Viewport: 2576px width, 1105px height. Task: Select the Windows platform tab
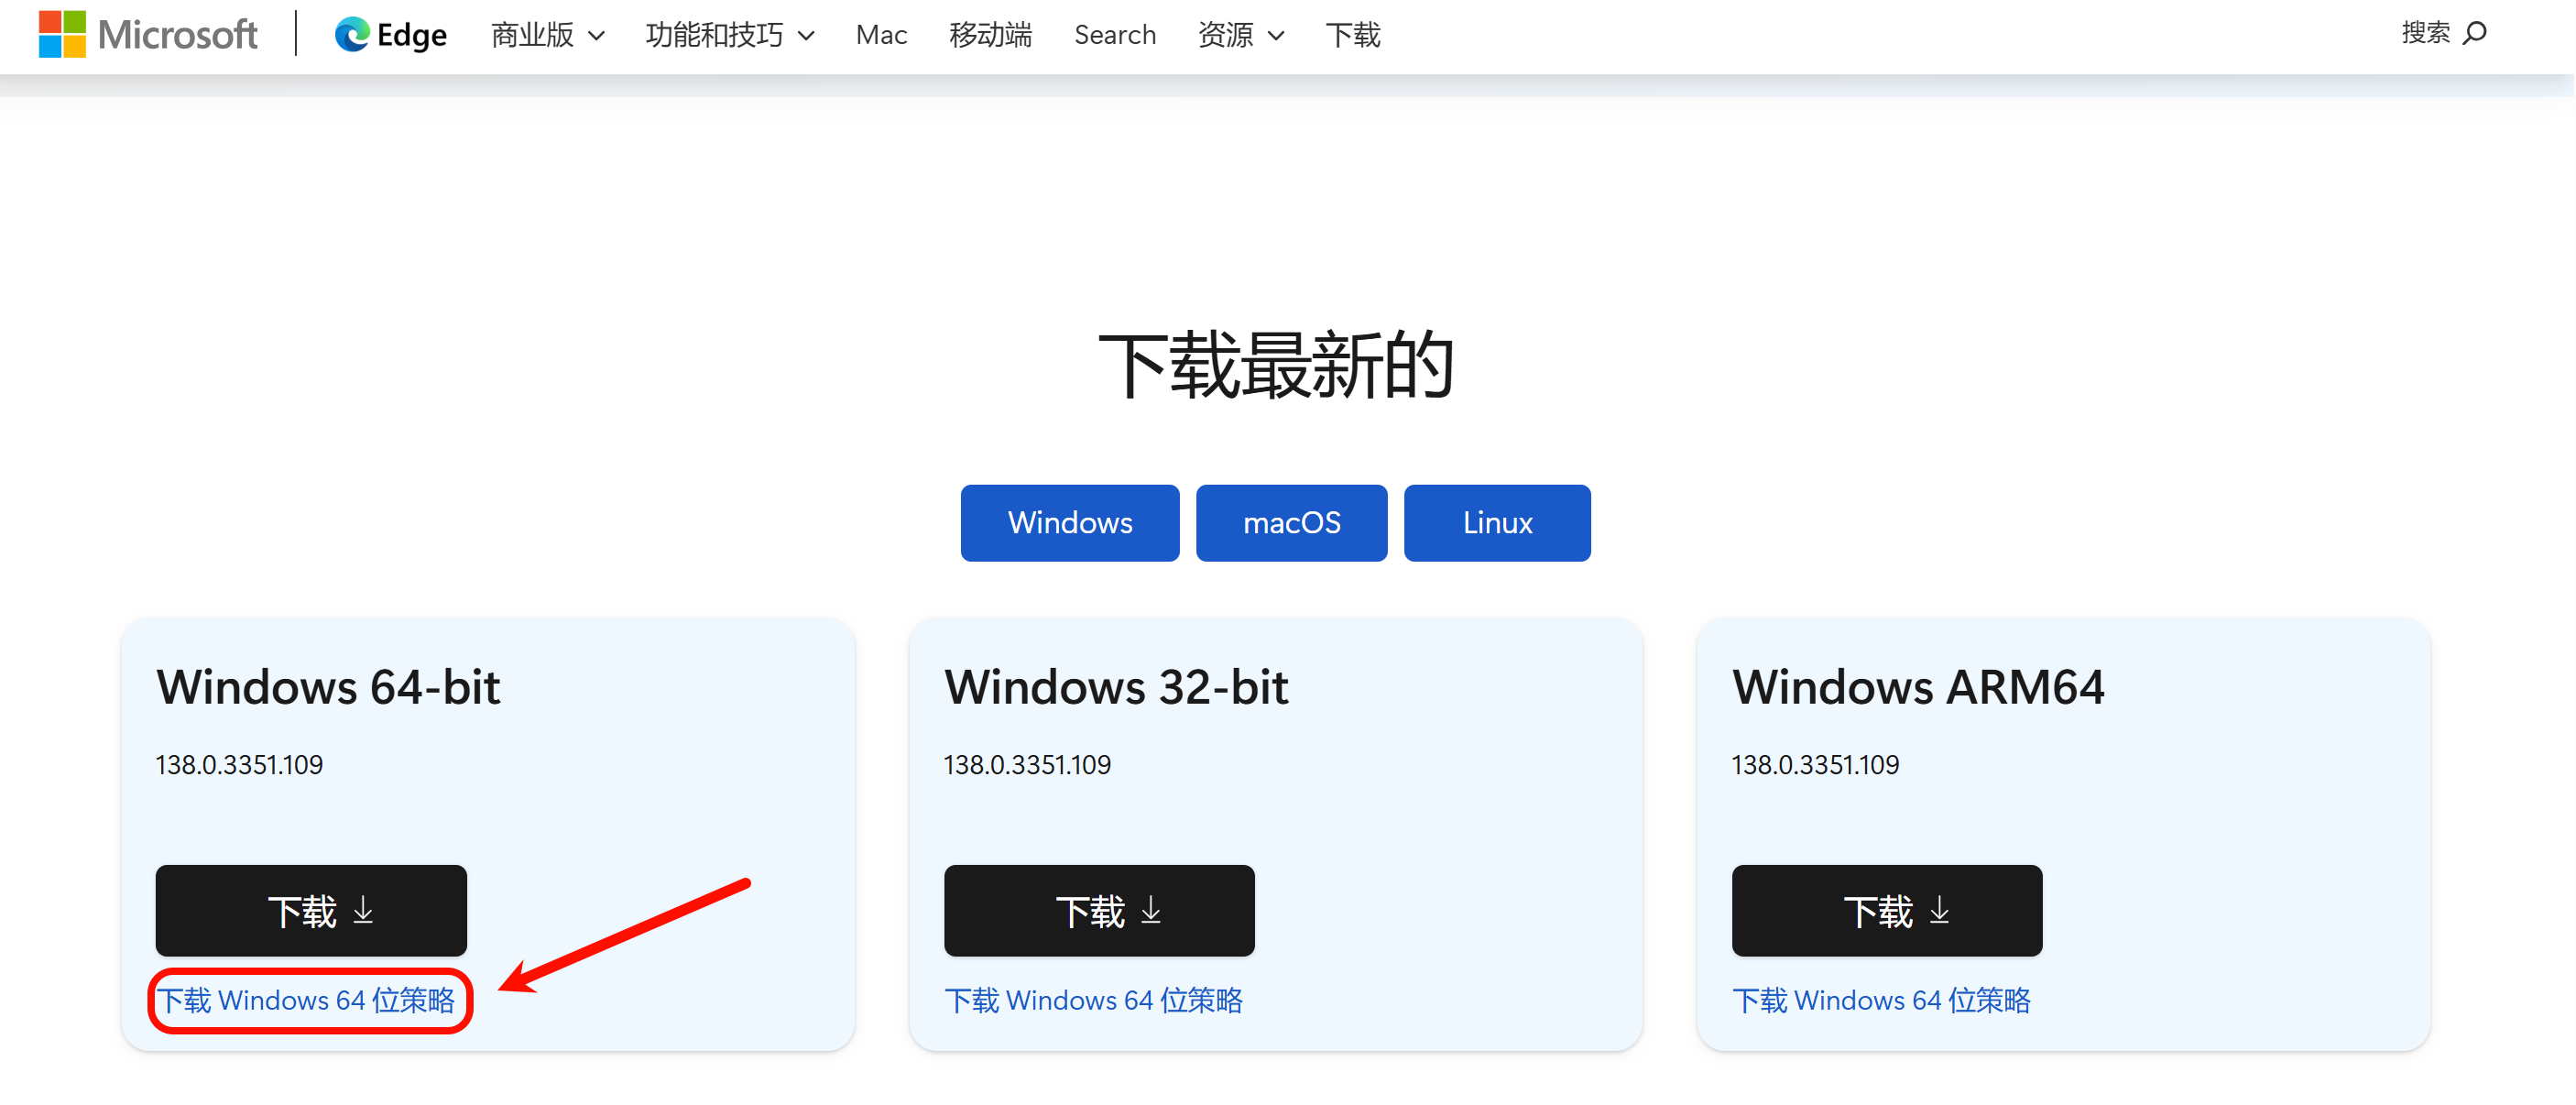pyautogui.click(x=1070, y=523)
